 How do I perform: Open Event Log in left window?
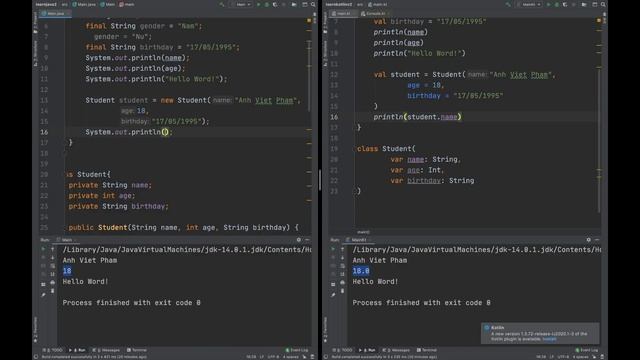pyautogui.click(x=297, y=350)
